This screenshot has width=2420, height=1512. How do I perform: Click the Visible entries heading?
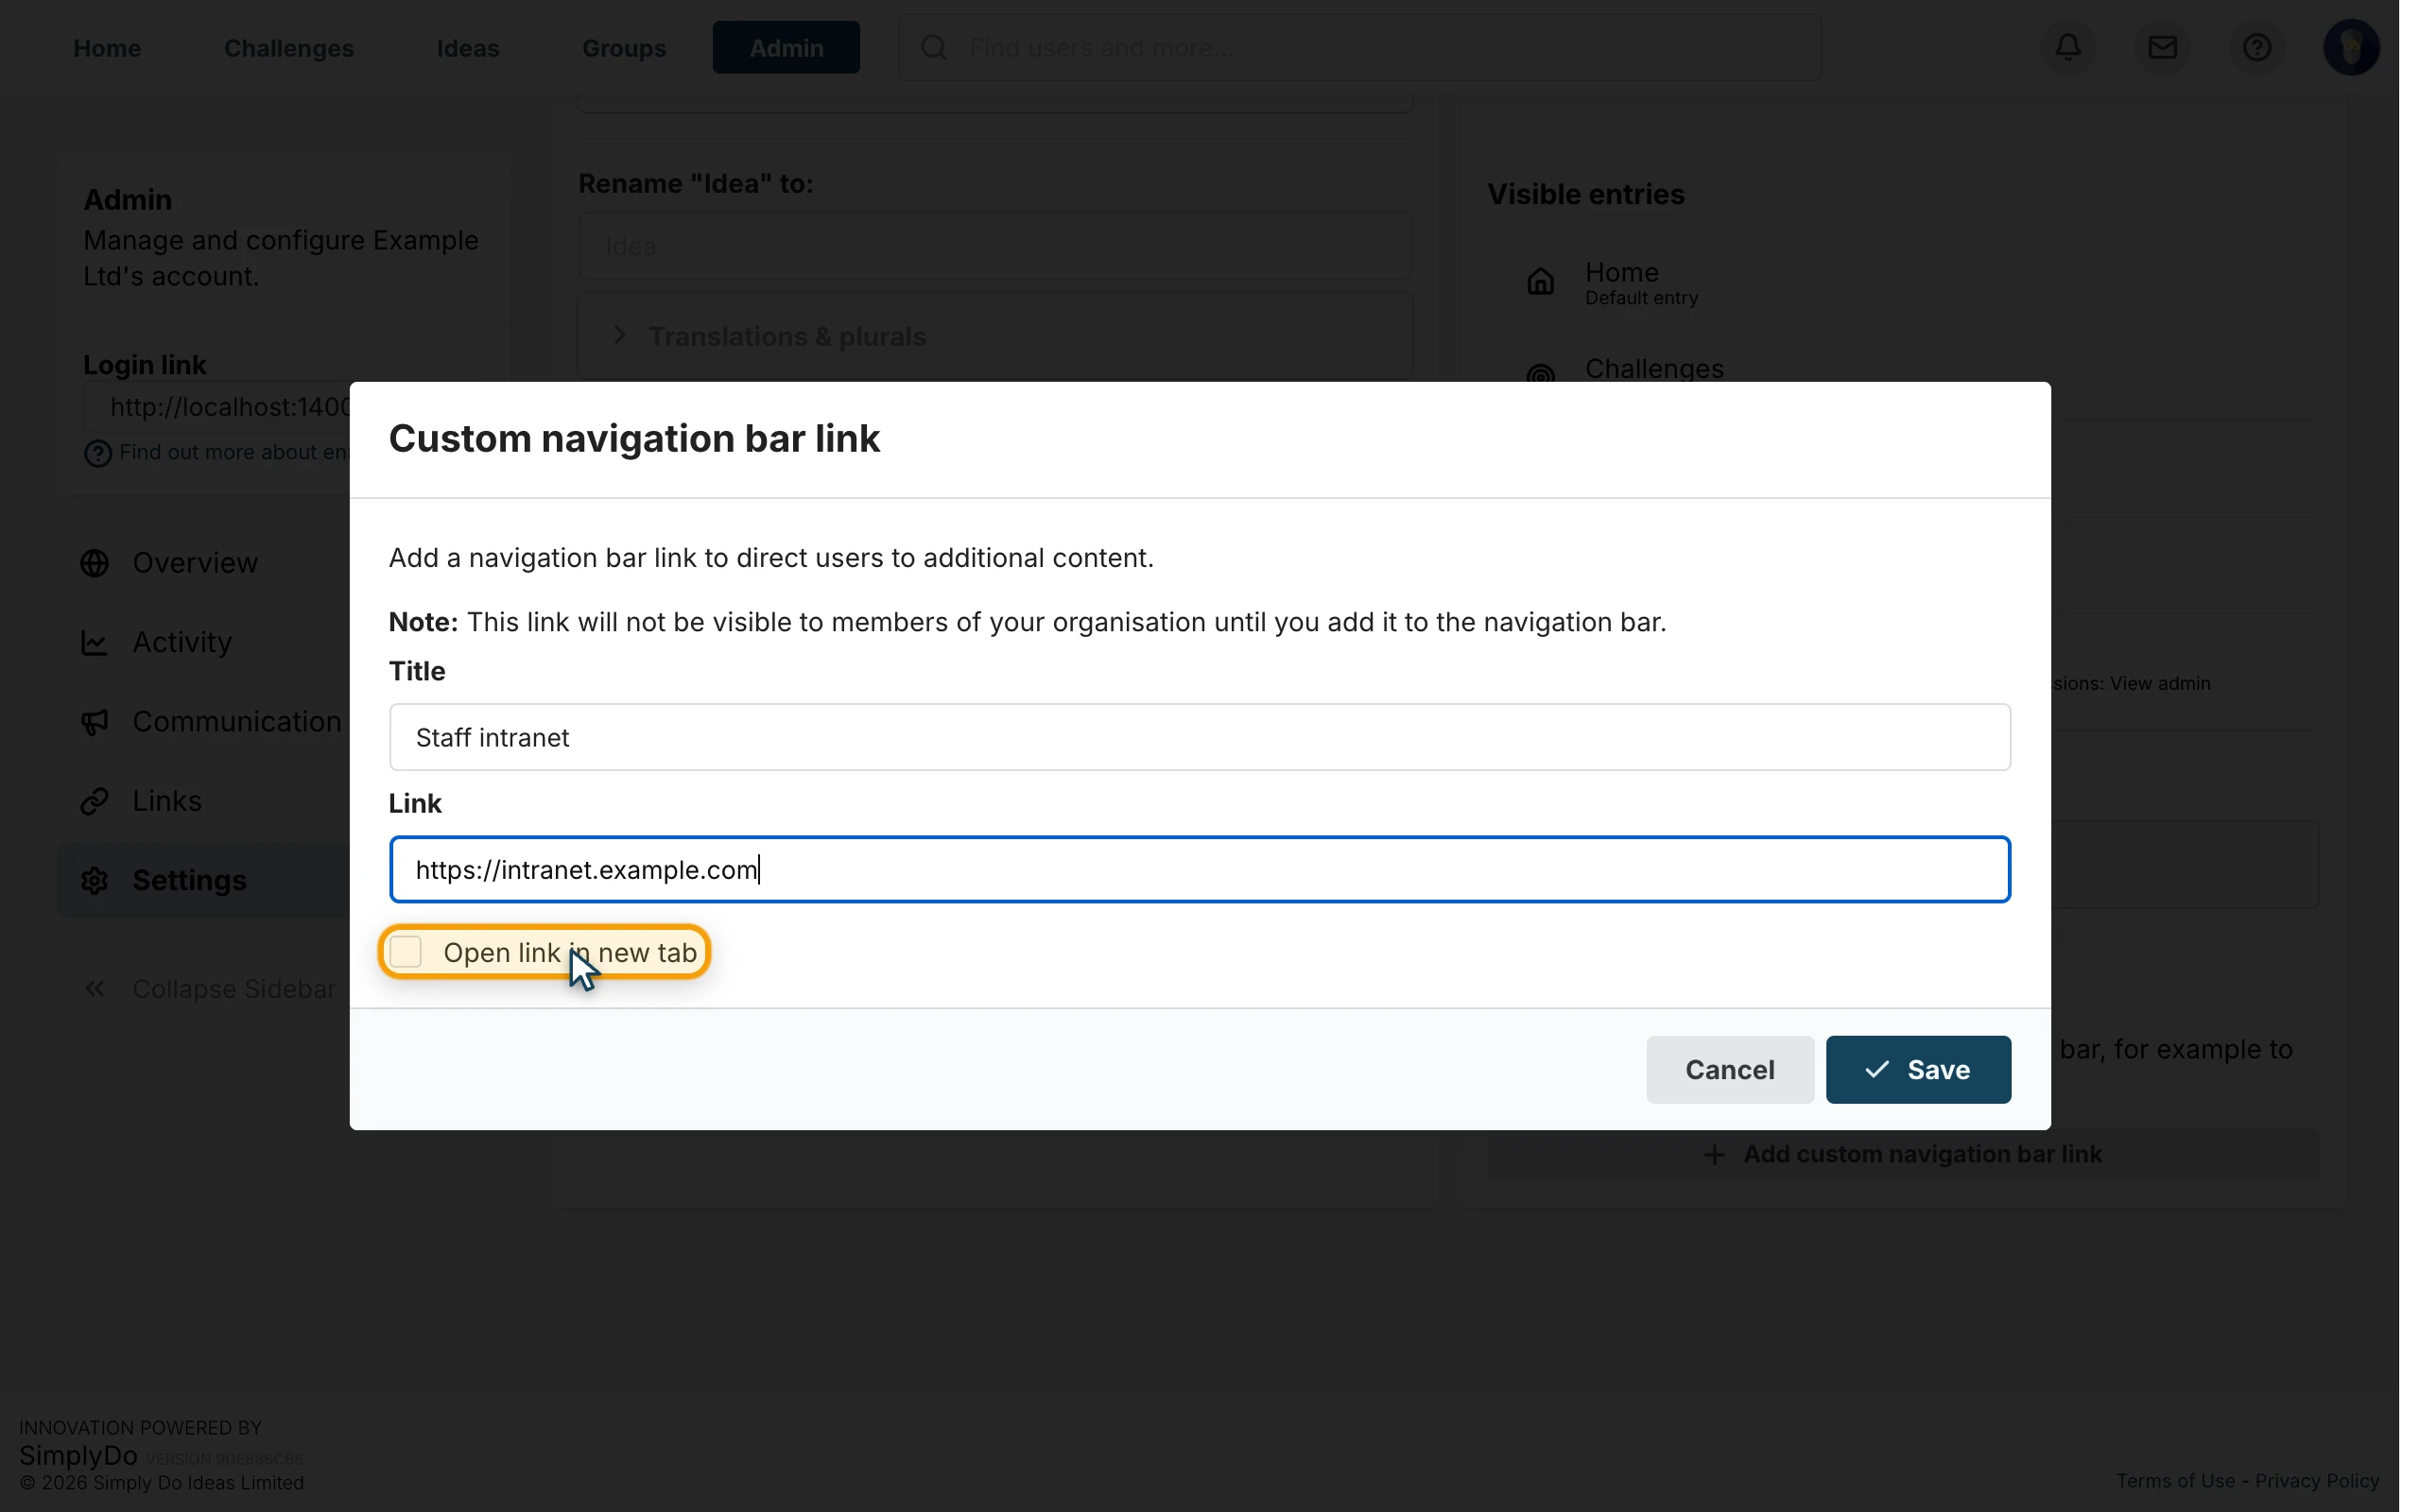1585,194
